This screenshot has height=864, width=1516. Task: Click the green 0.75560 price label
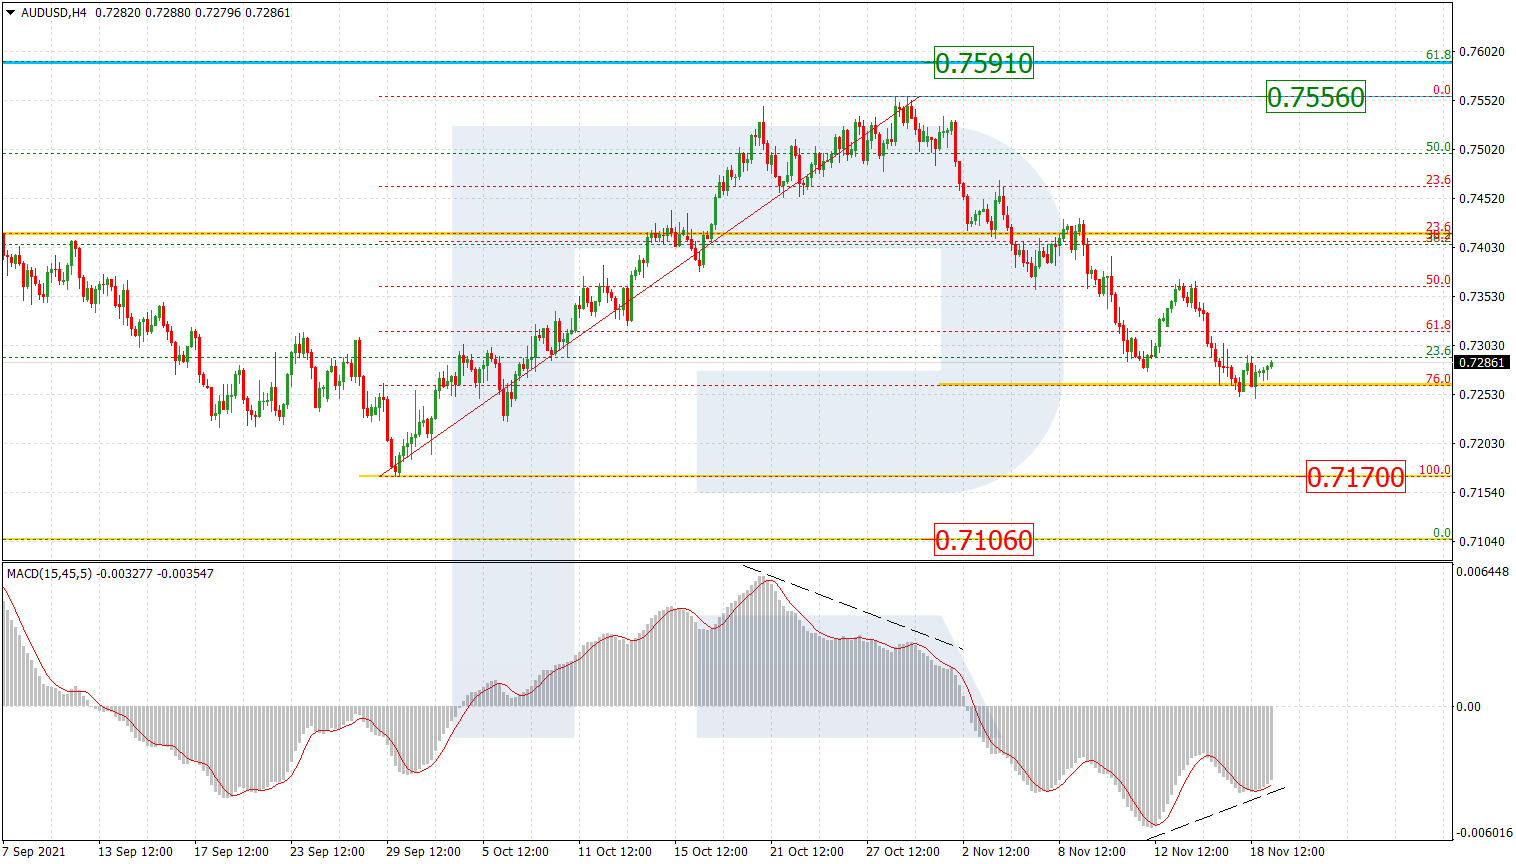pyautogui.click(x=1315, y=97)
